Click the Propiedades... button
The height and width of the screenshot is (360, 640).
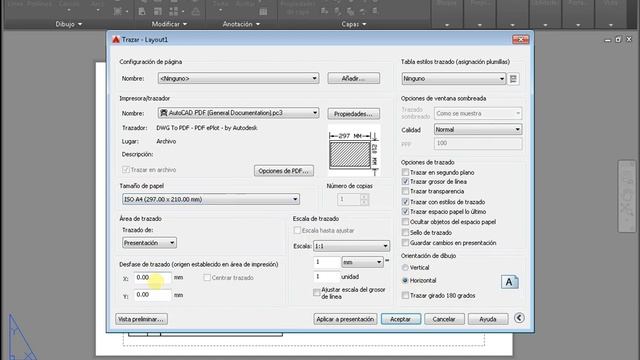pos(353,114)
